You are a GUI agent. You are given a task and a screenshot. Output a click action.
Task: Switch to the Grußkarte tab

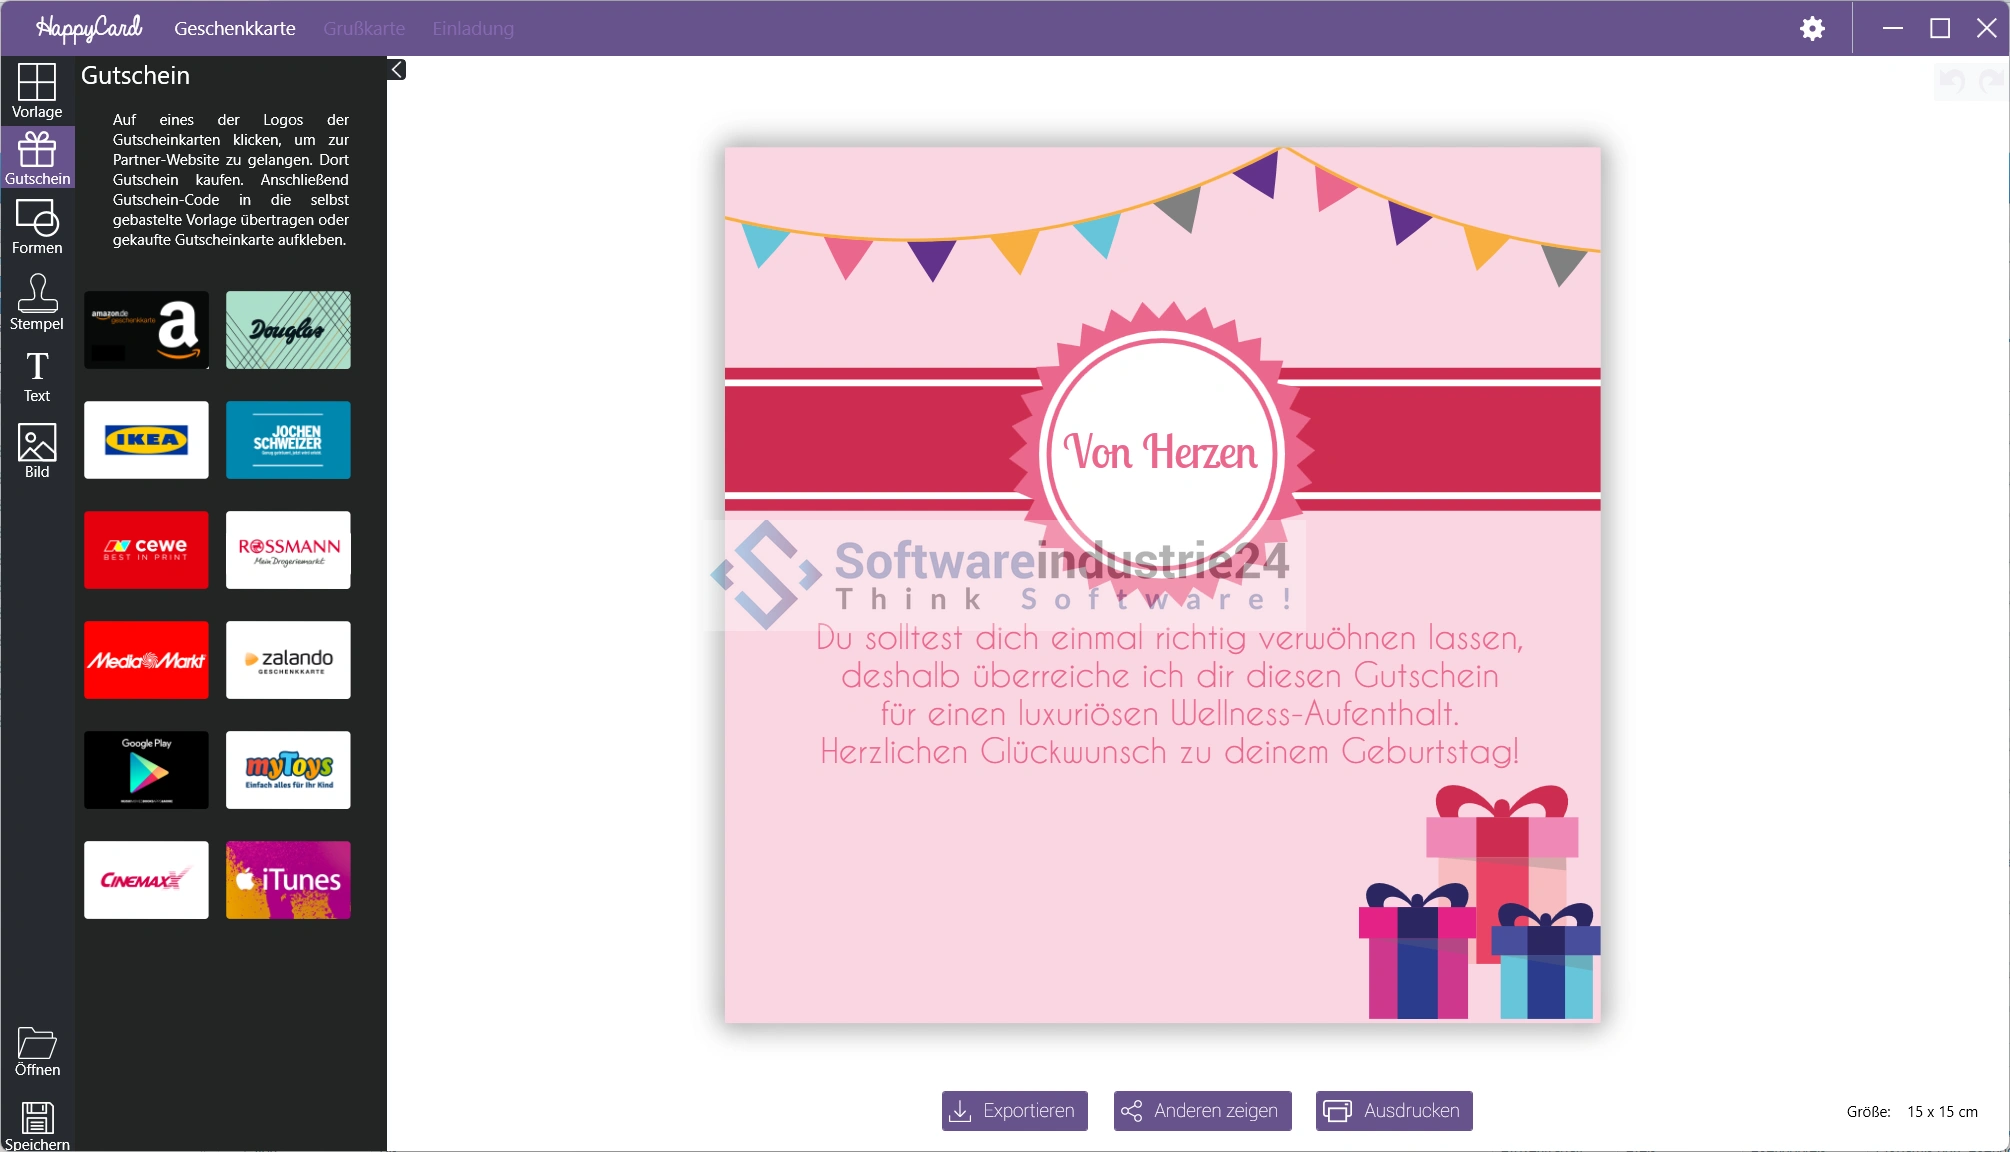click(364, 28)
